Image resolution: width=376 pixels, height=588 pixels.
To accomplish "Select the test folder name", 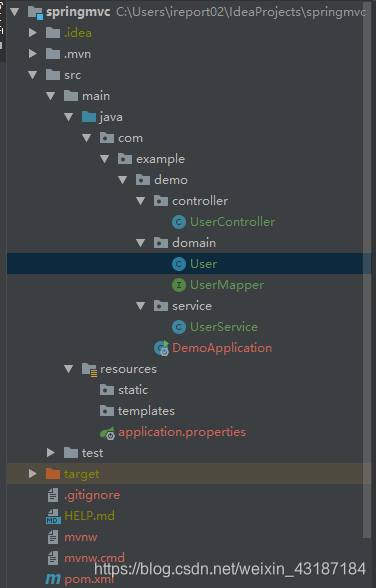I will click(x=92, y=453).
